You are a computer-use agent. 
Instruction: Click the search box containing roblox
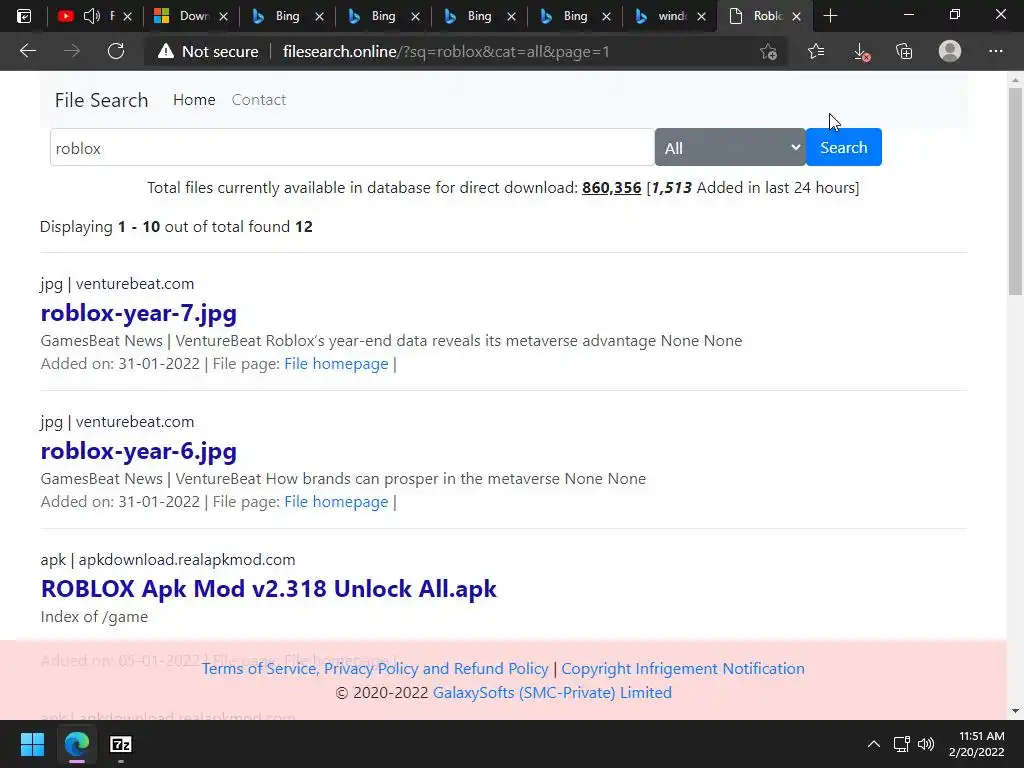pos(352,148)
